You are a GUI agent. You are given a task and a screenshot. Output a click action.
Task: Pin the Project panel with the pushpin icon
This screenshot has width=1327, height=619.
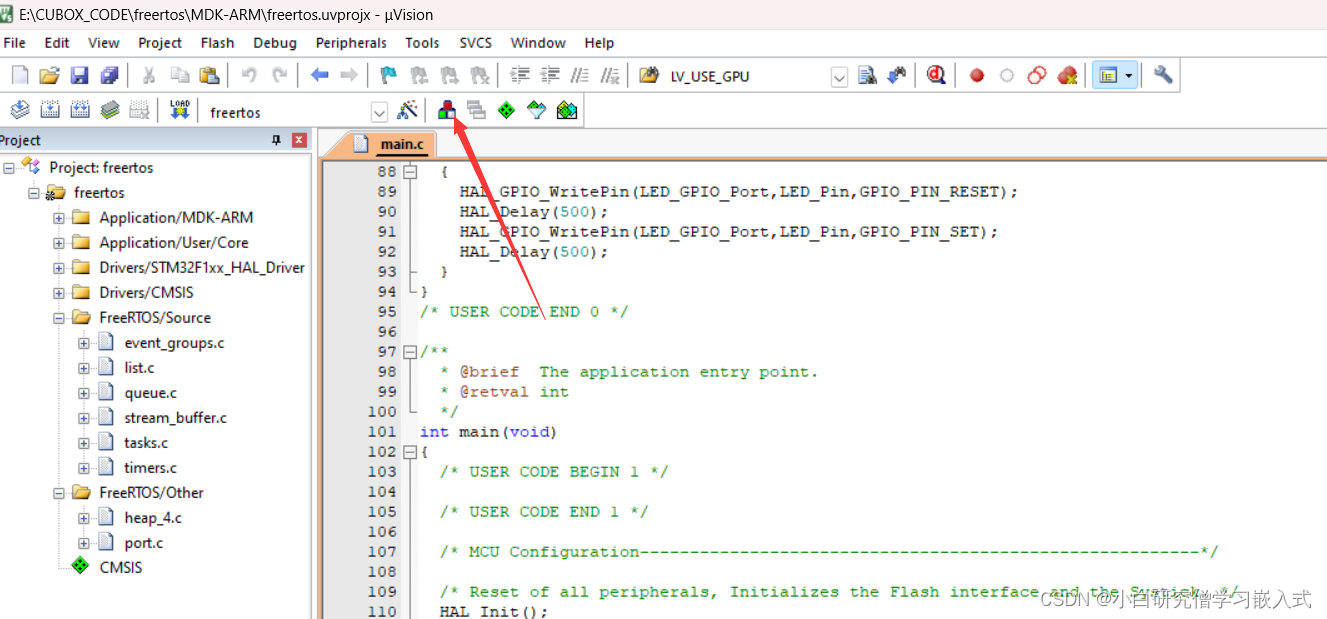[277, 141]
